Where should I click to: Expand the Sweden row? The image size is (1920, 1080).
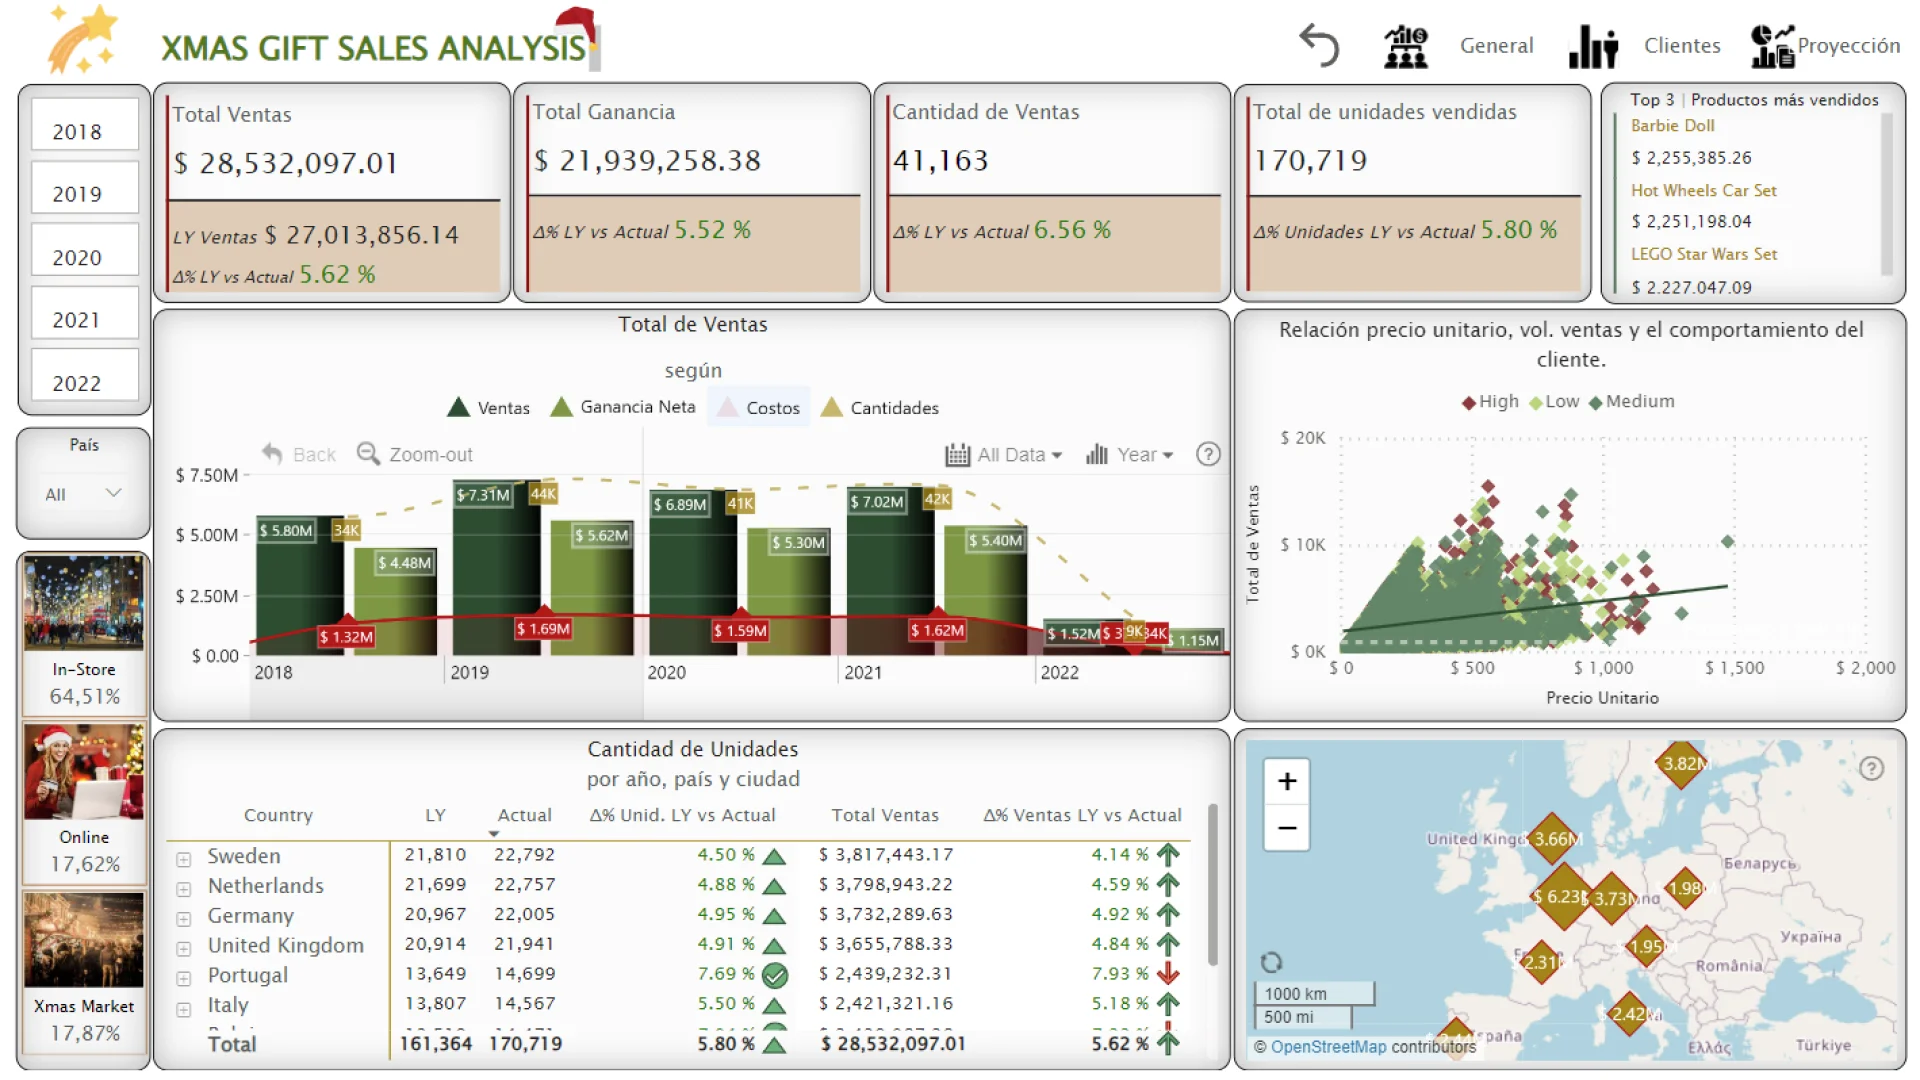click(184, 859)
